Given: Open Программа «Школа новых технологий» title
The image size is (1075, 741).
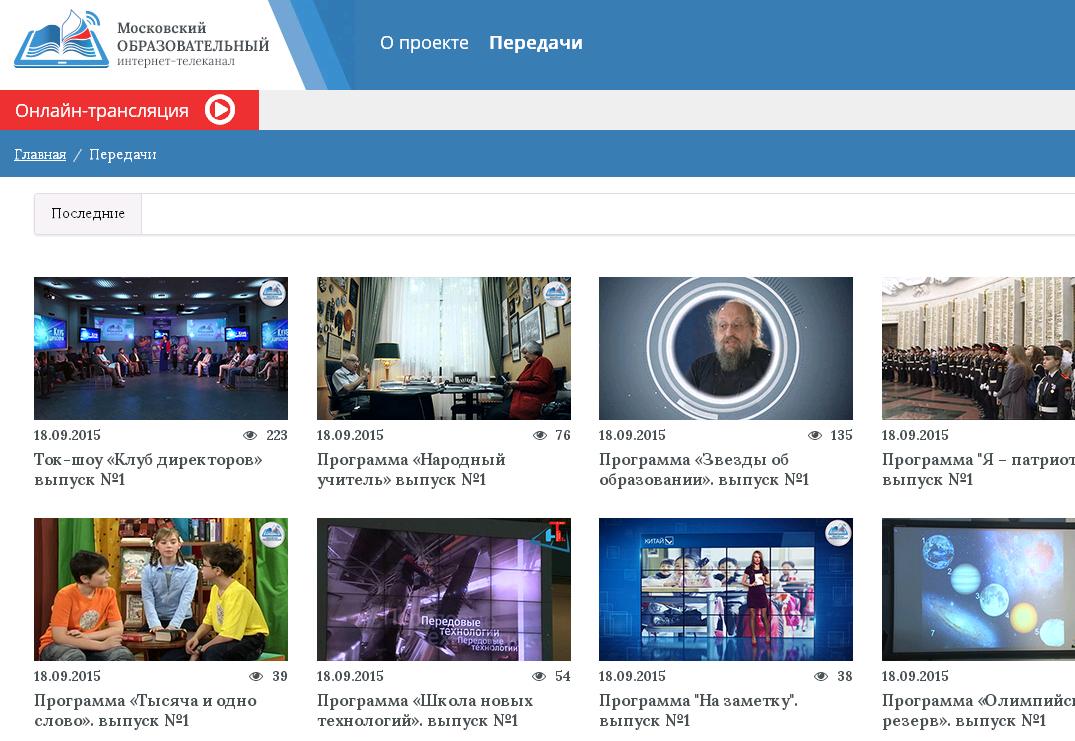Looking at the screenshot, I should 425,711.
